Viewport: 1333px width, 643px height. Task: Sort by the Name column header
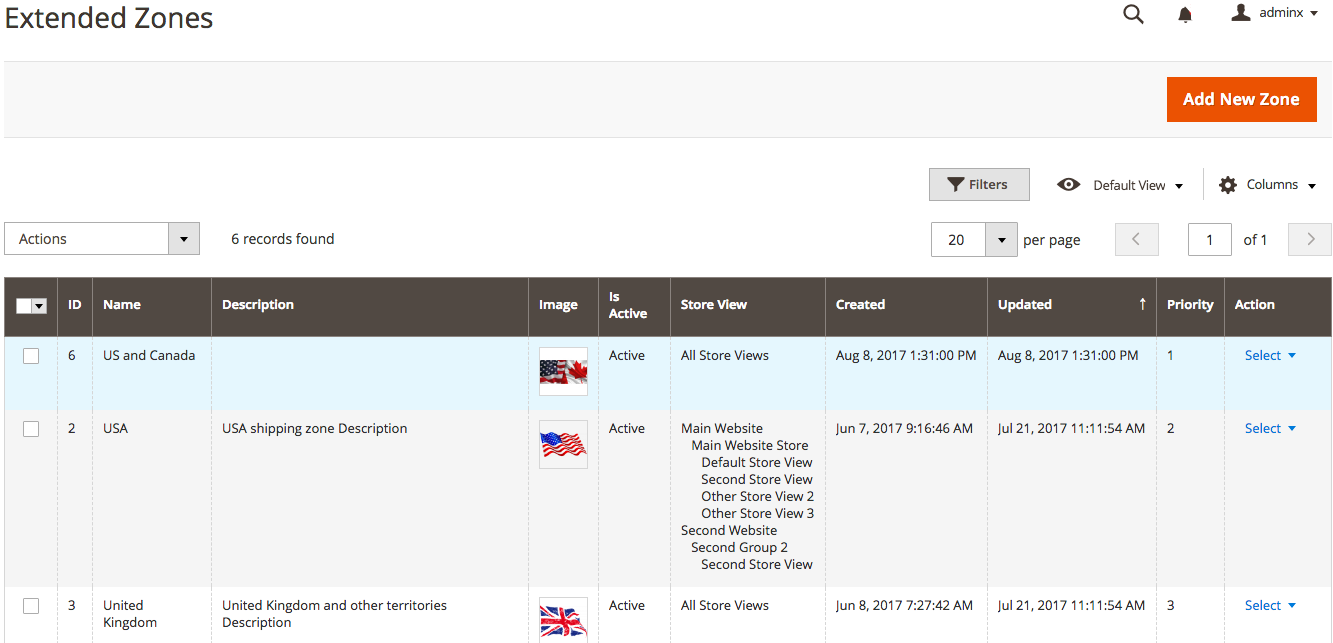point(152,305)
